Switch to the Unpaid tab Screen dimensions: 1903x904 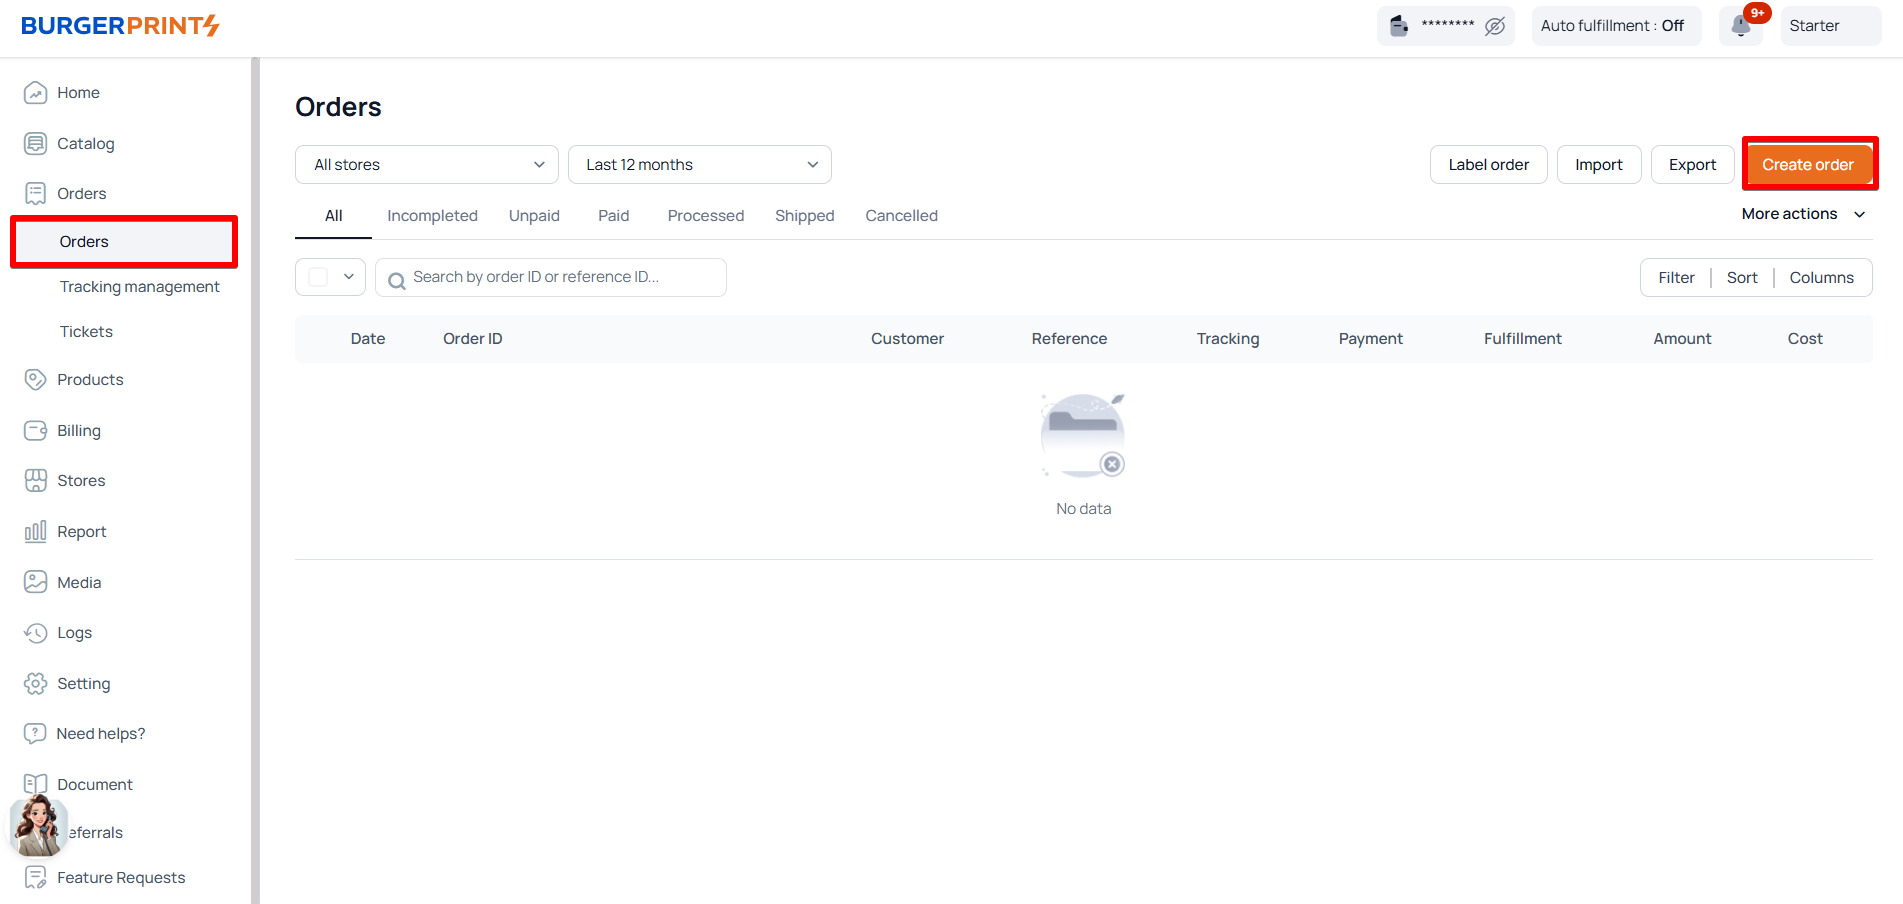[534, 216]
